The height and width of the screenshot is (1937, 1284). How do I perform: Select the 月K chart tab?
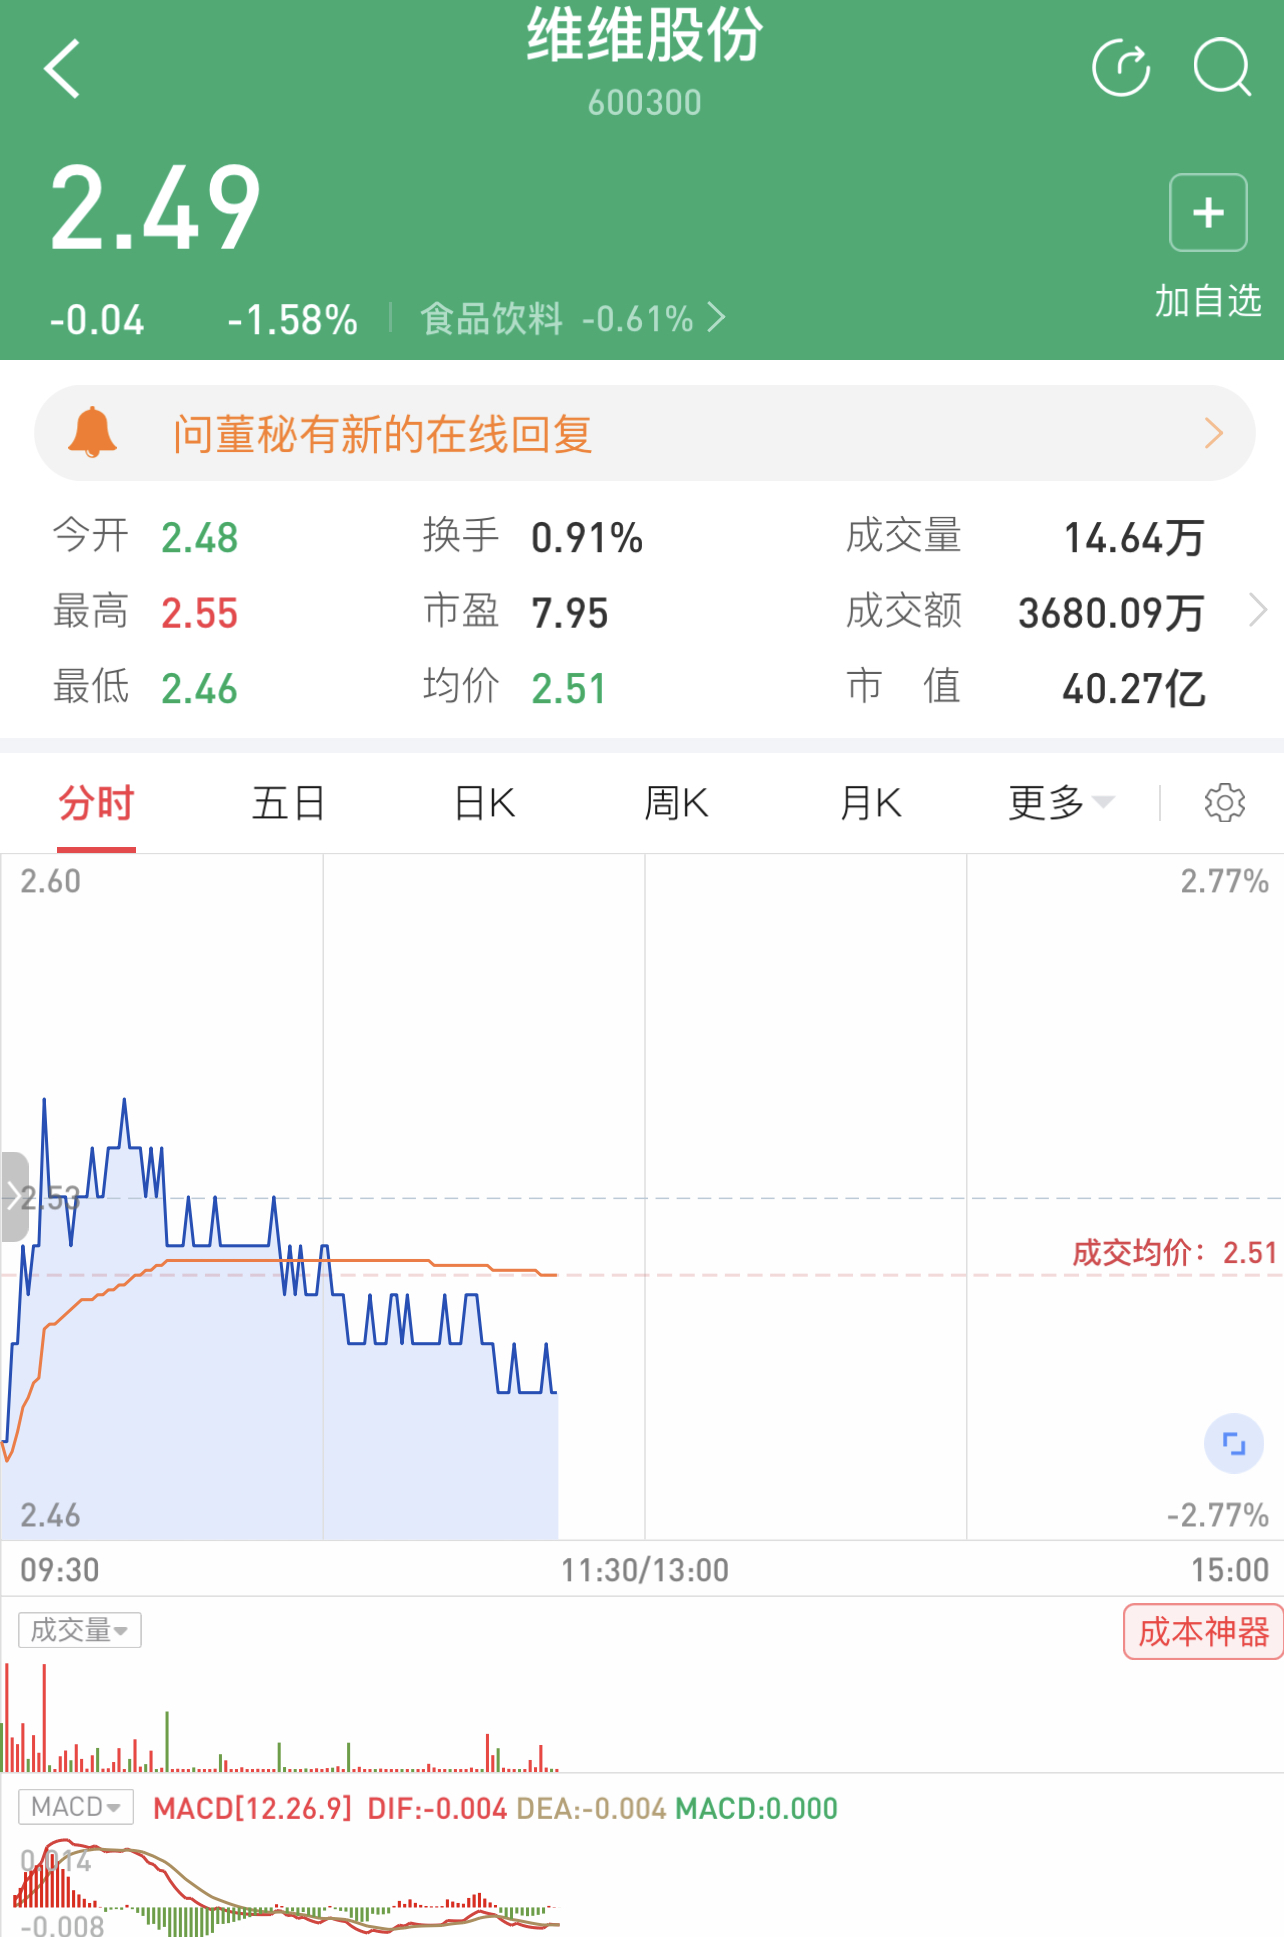click(x=870, y=803)
